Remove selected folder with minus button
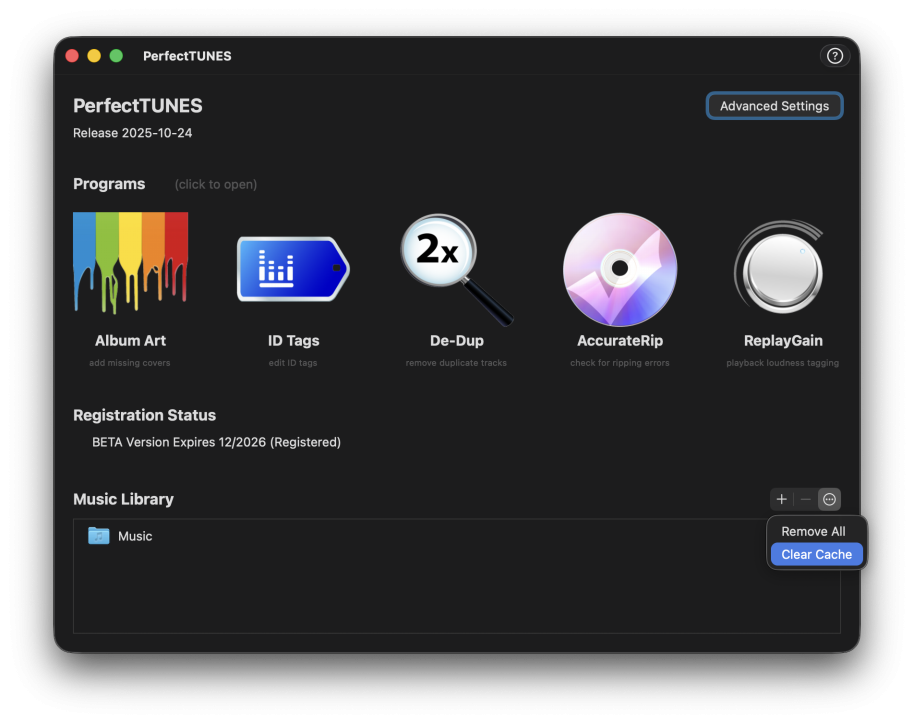914x724 pixels. [x=806, y=499]
